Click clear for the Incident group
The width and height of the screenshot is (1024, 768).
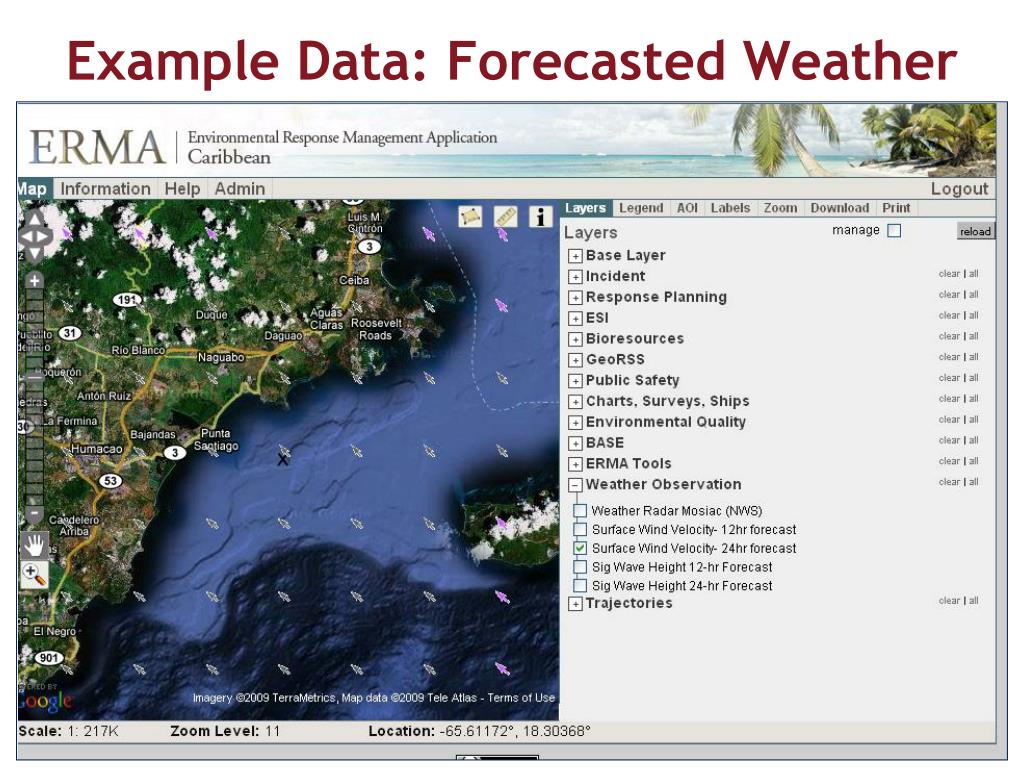click(949, 274)
